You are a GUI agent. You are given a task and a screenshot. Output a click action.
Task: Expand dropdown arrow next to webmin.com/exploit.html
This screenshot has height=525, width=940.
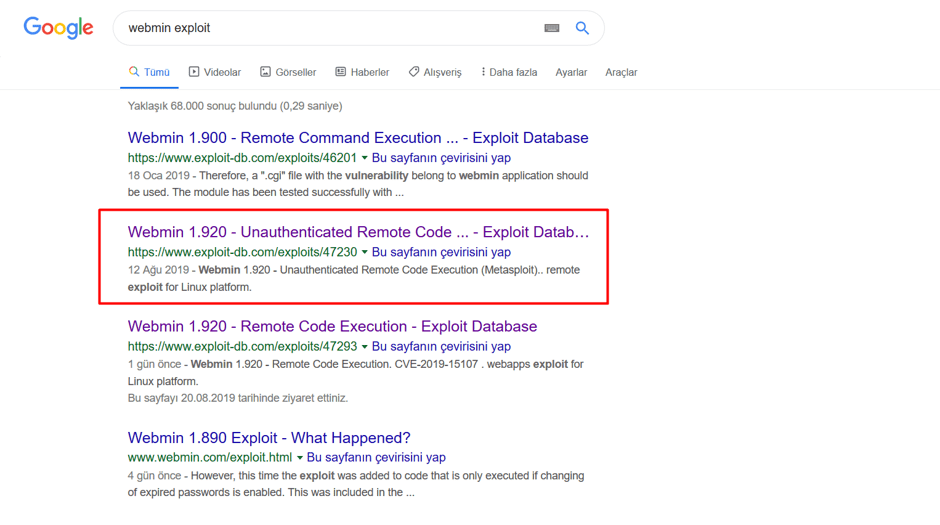(x=299, y=457)
